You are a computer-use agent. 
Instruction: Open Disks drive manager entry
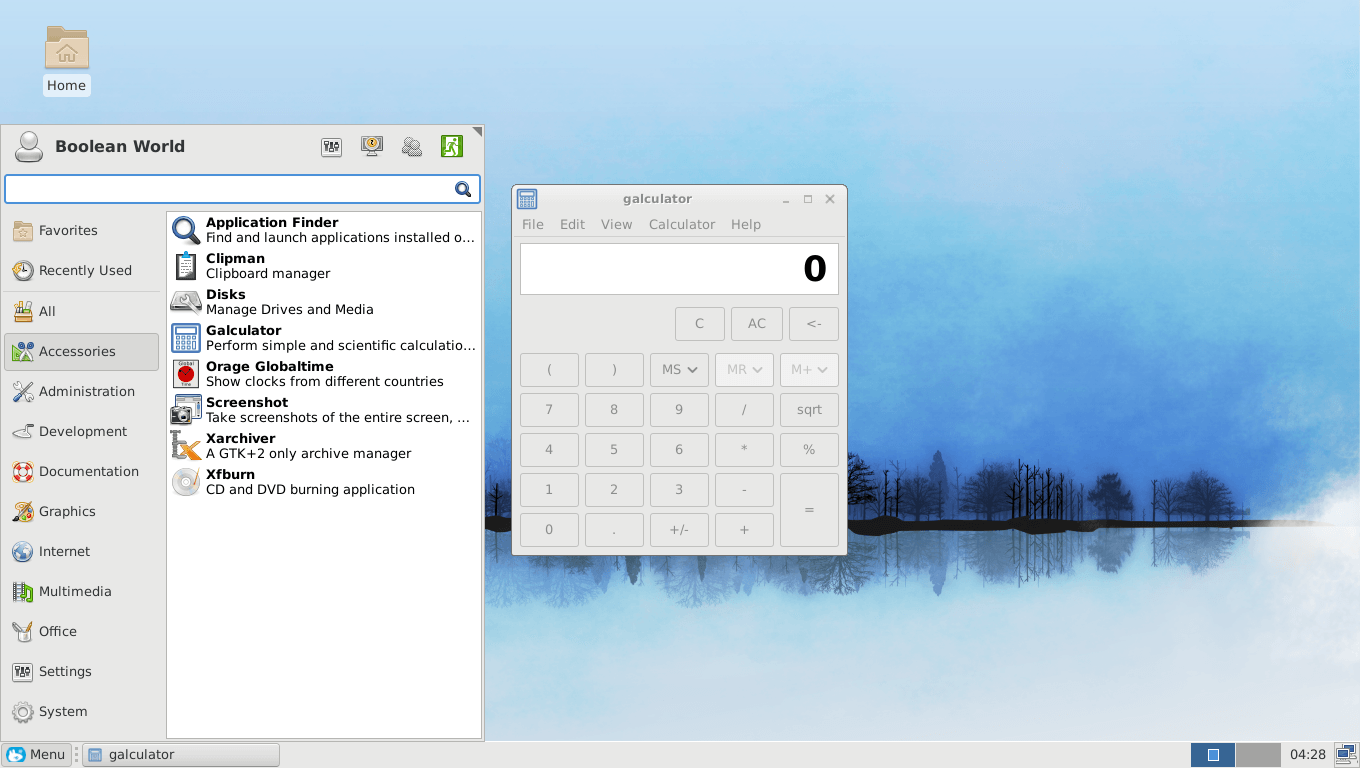point(324,302)
